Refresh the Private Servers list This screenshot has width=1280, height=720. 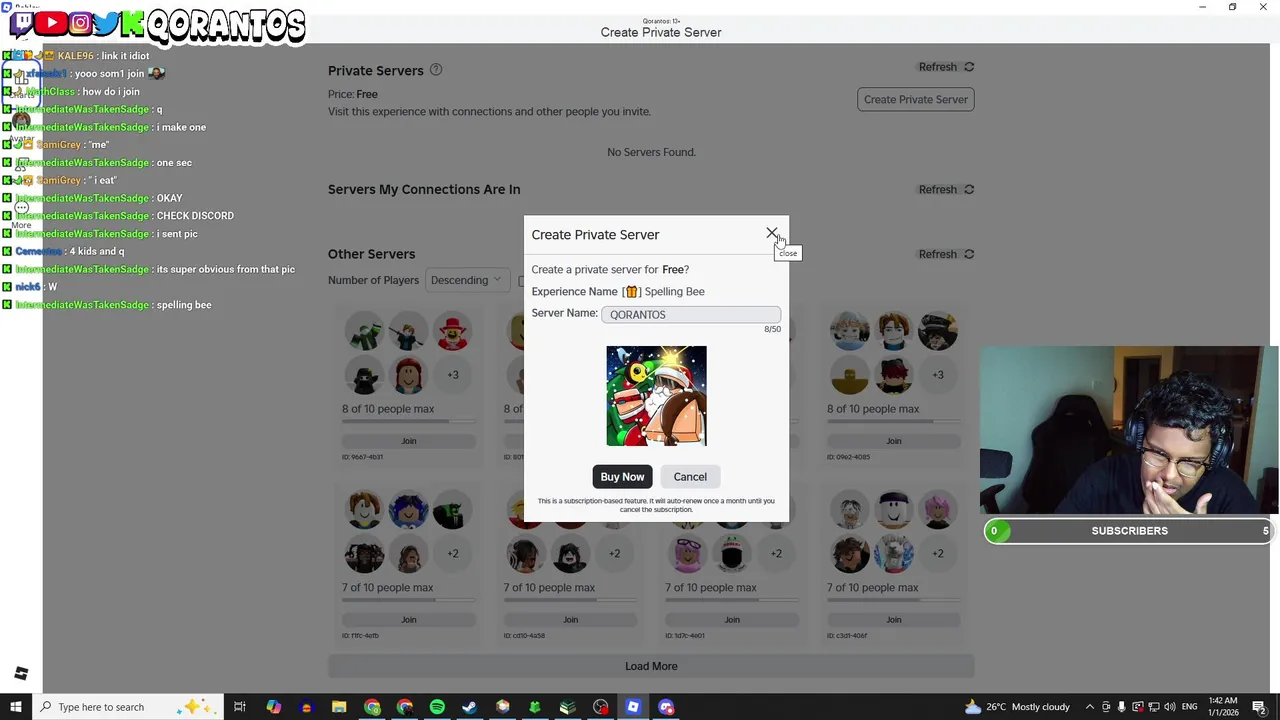946,67
